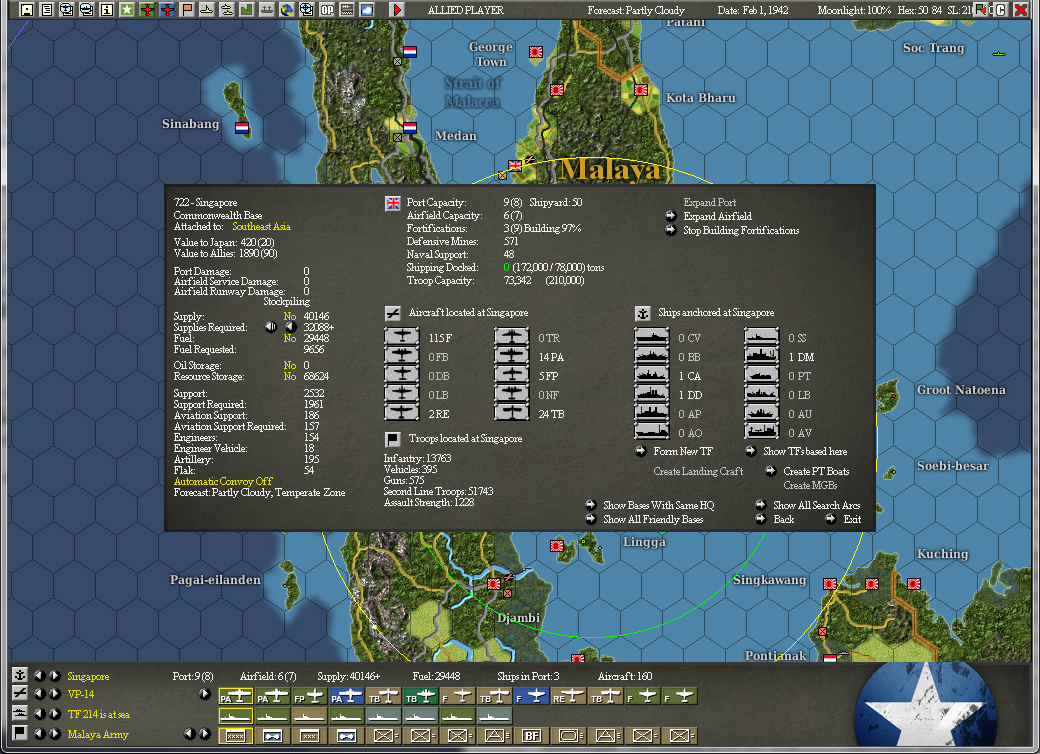Open the Singapore link in bottom bar

pos(88,676)
